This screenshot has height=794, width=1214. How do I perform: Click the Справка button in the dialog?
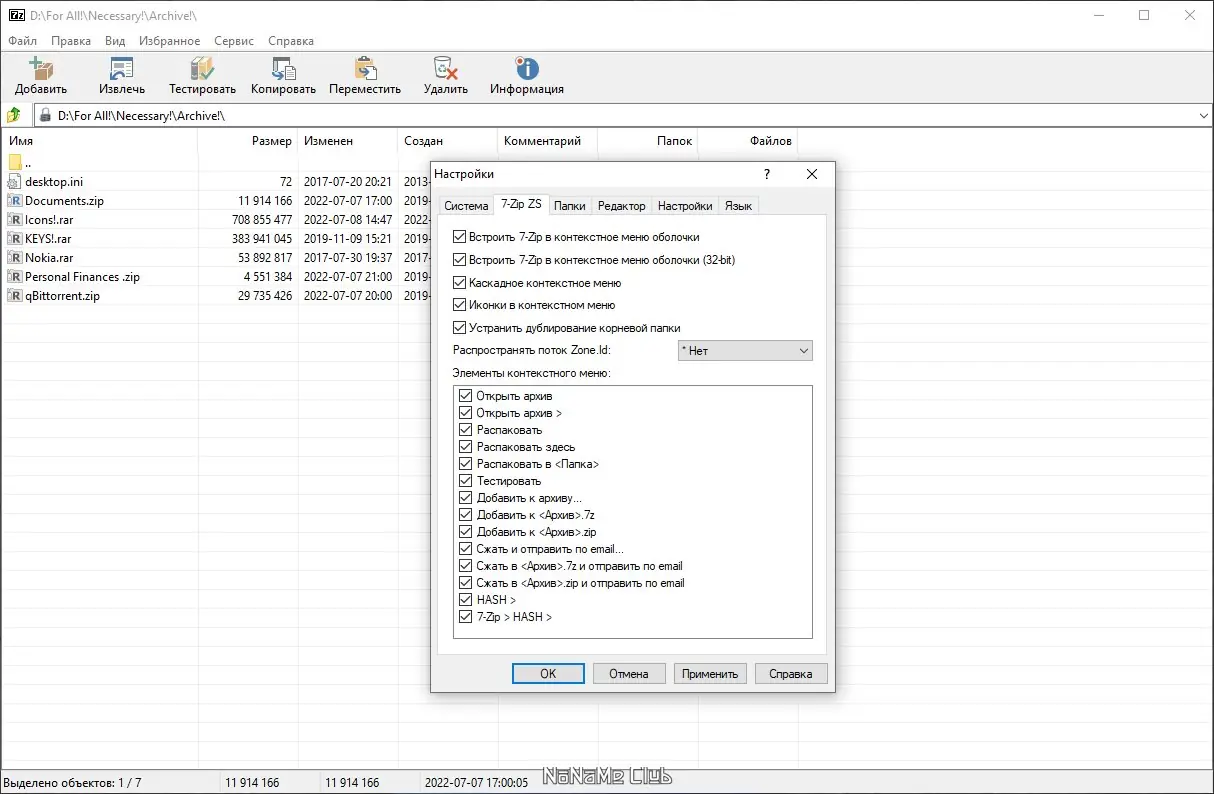(791, 674)
